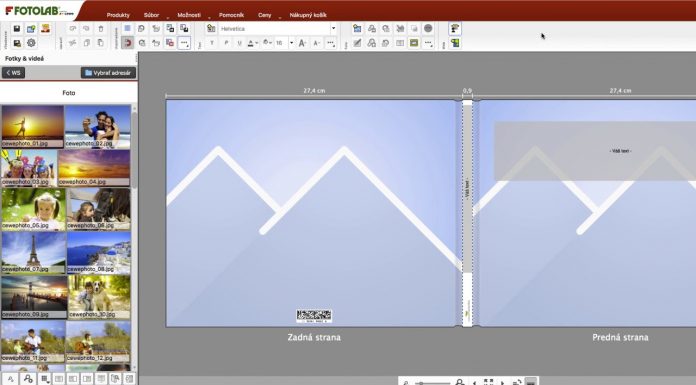The image size is (696, 385).
Task: Click the paste clipboard icon
Action: (x=101, y=43)
